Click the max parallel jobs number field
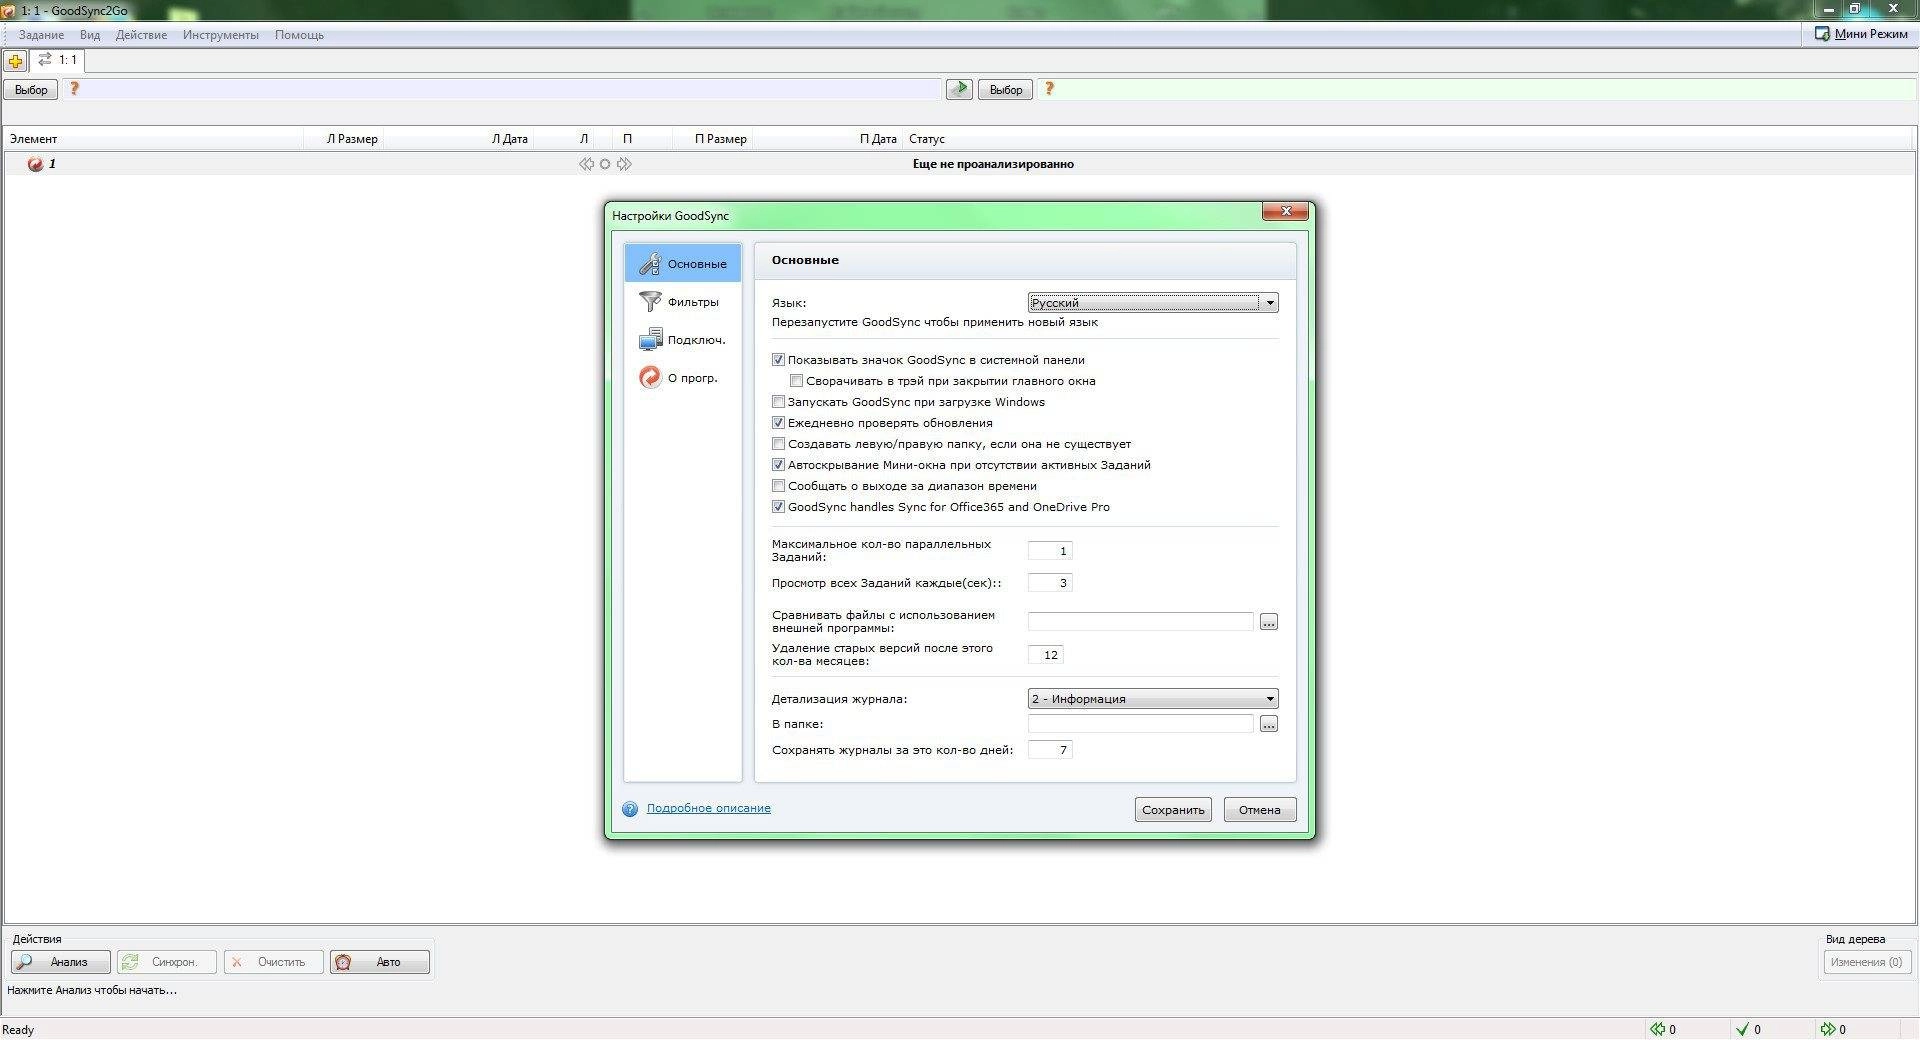 (x=1050, y=551)
